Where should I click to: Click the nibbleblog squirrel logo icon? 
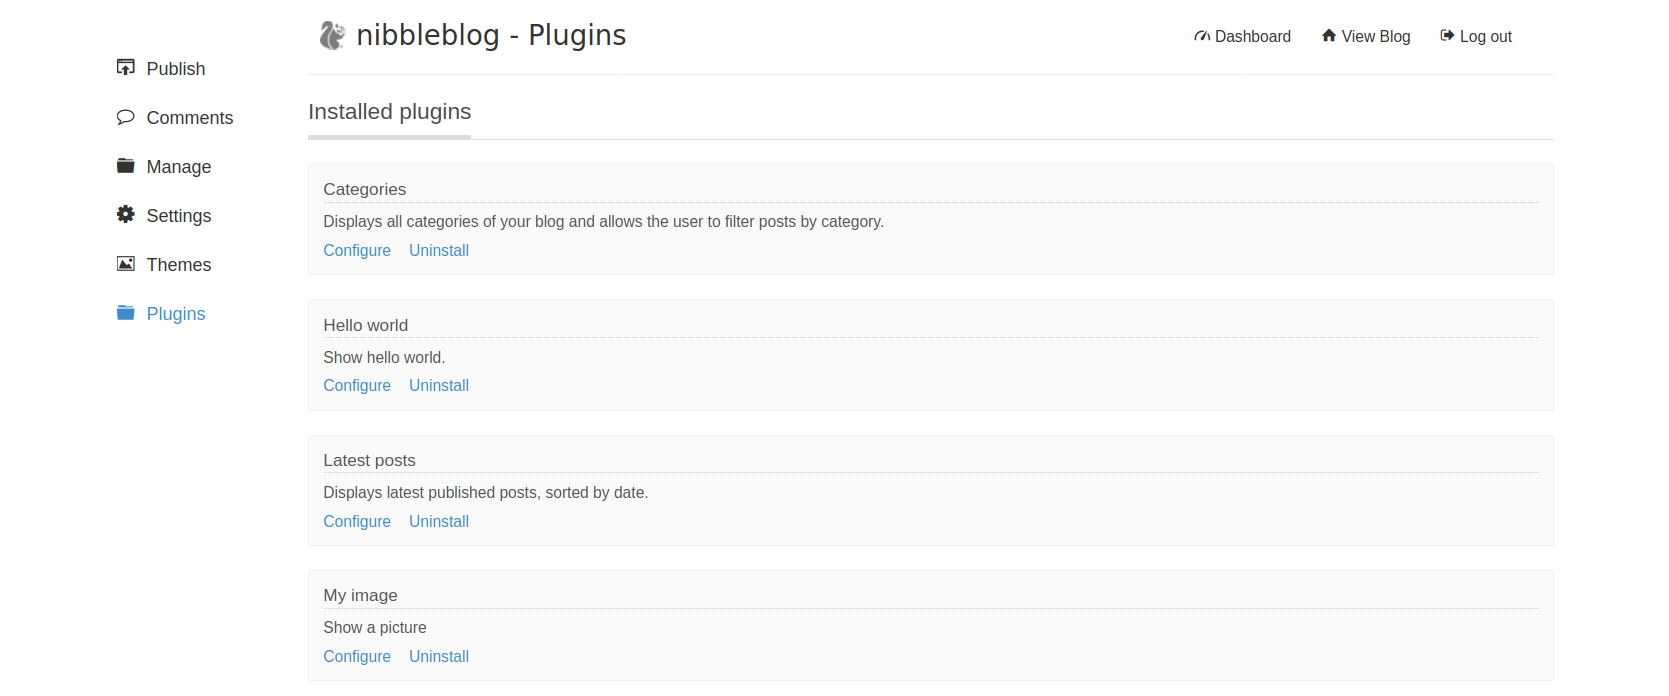[x=332, y=36]
